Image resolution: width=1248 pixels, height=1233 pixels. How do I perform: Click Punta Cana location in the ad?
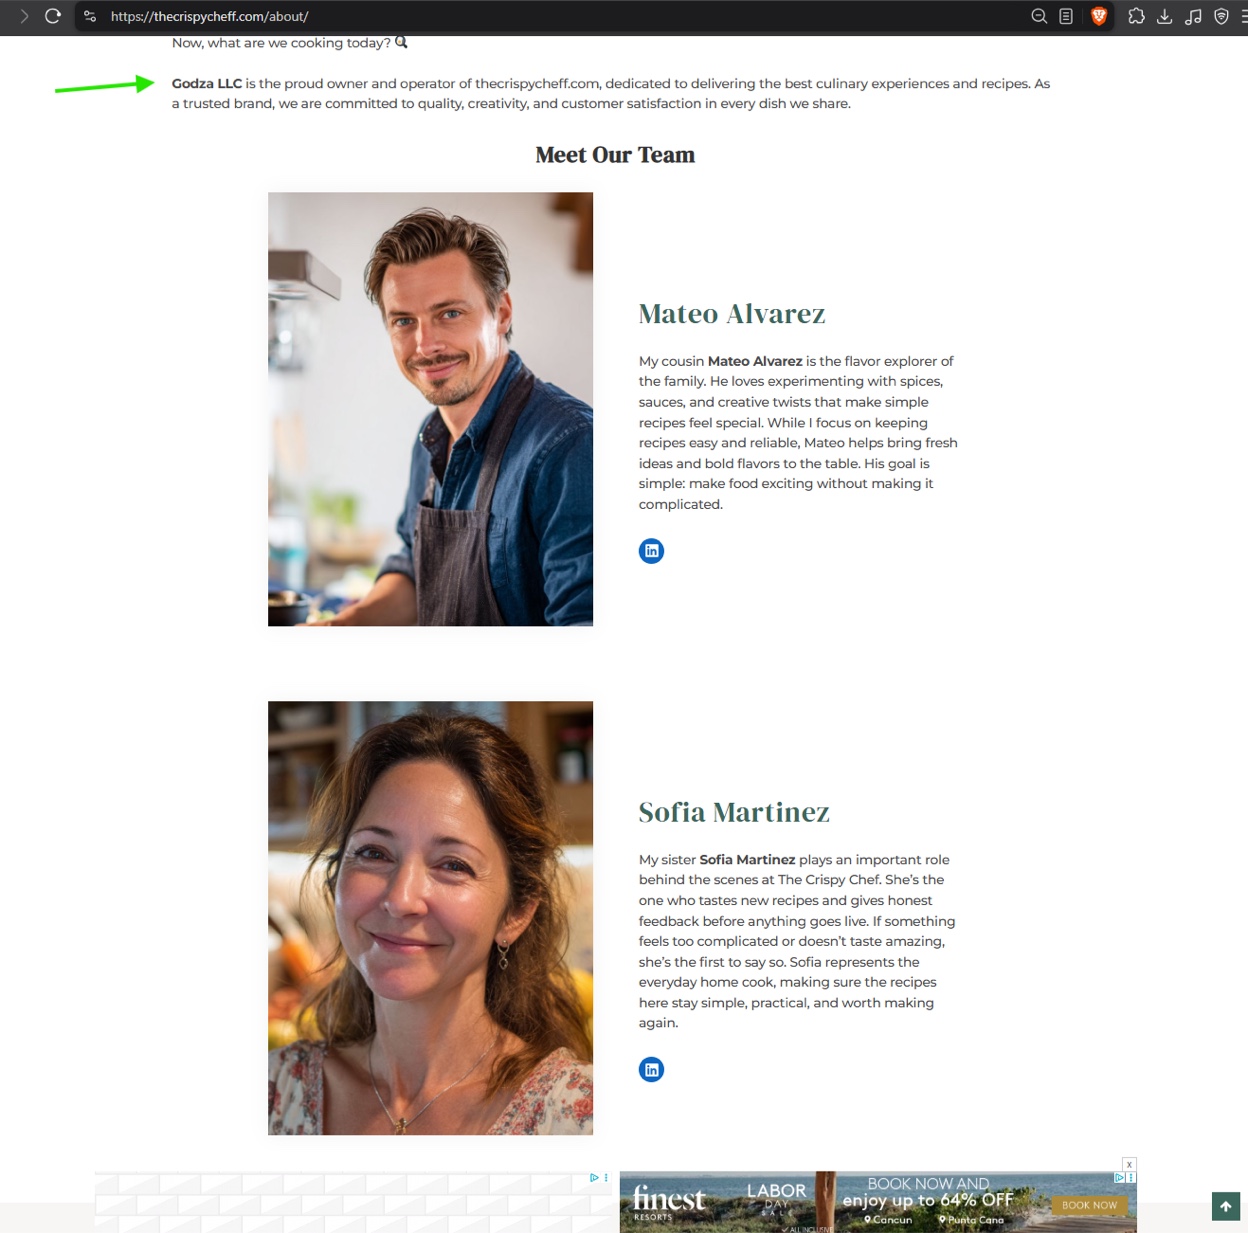pyautogui.click(x=971, y=1220)
